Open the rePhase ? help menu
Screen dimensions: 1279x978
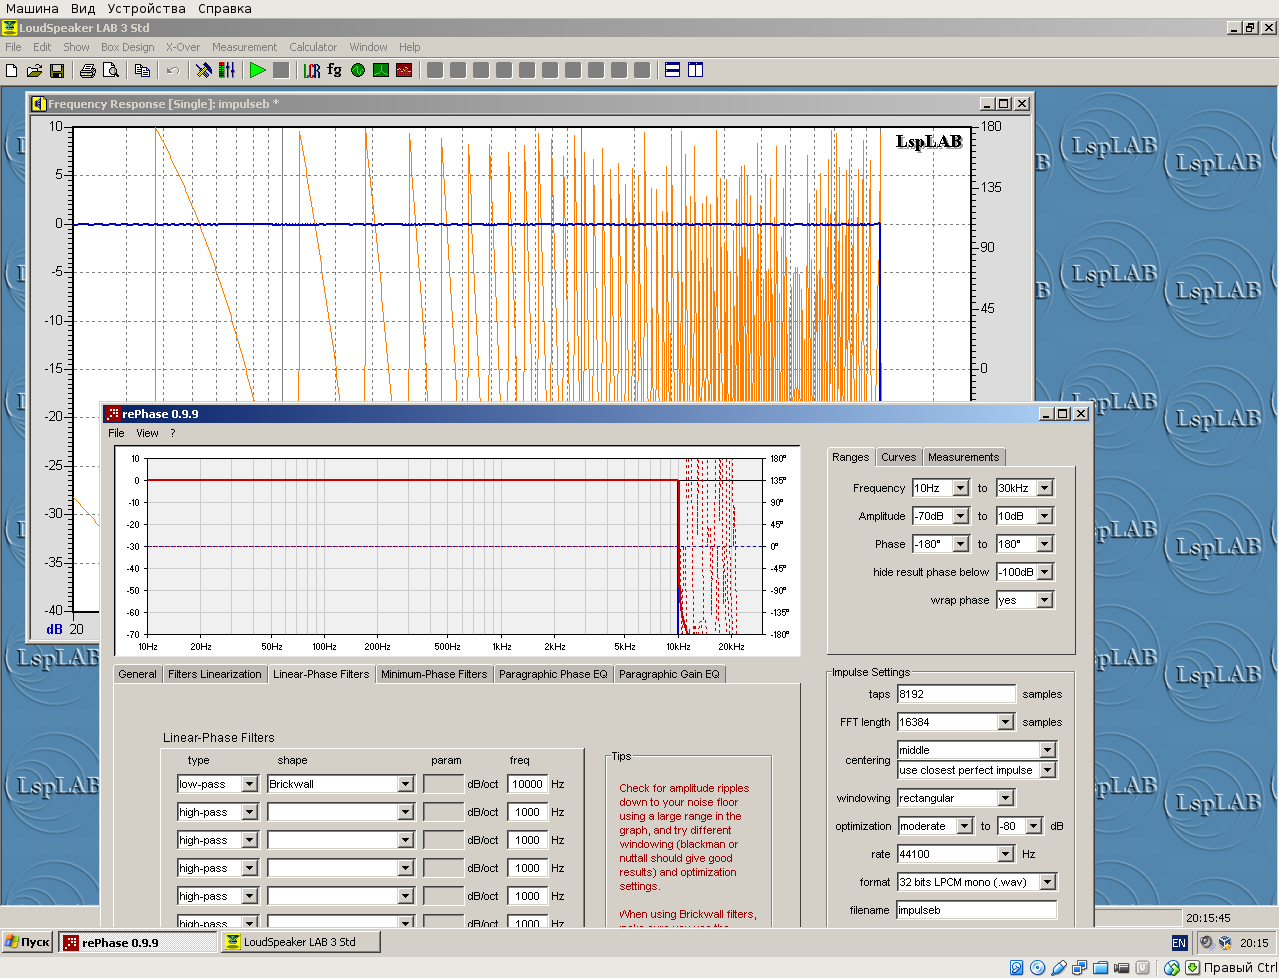[172, 433]
